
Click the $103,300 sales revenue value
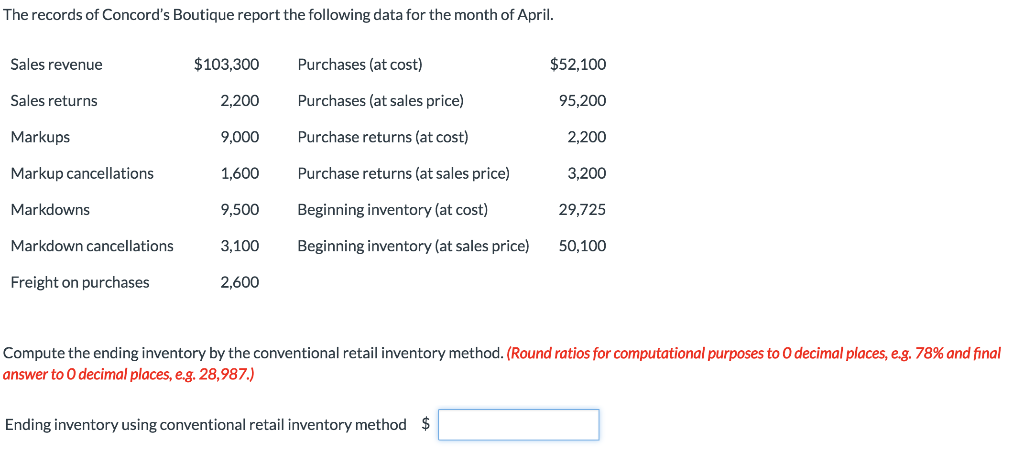[x=226, y=65]
